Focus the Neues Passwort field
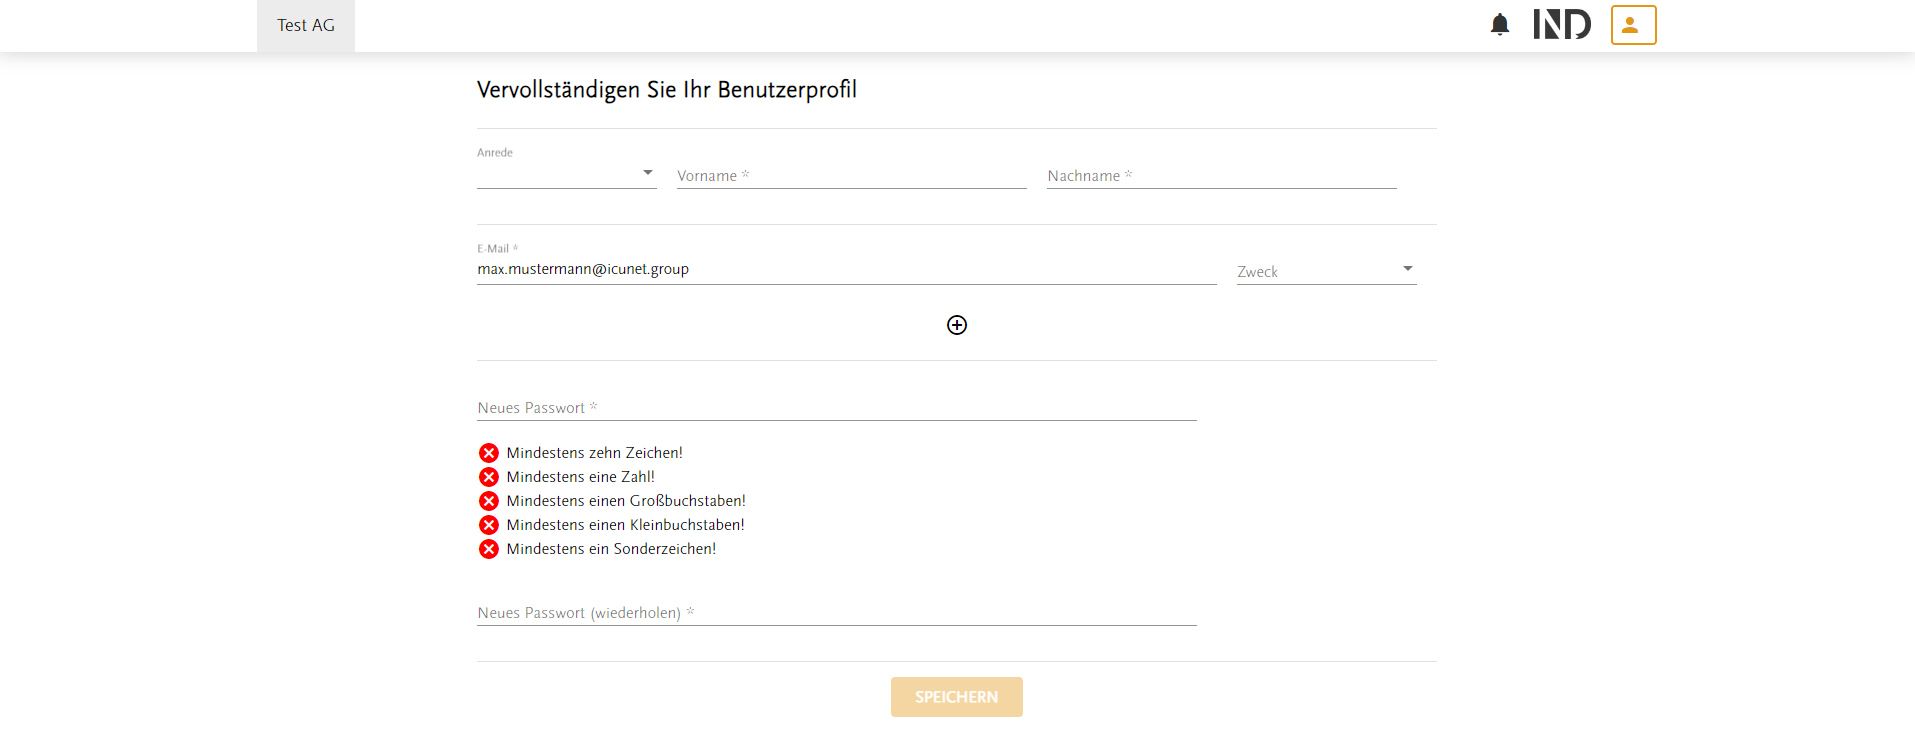1915x751 pixels. [837, 407]
